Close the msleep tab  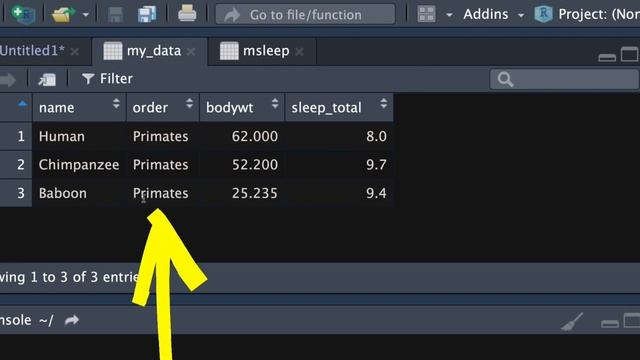(300, 52)
